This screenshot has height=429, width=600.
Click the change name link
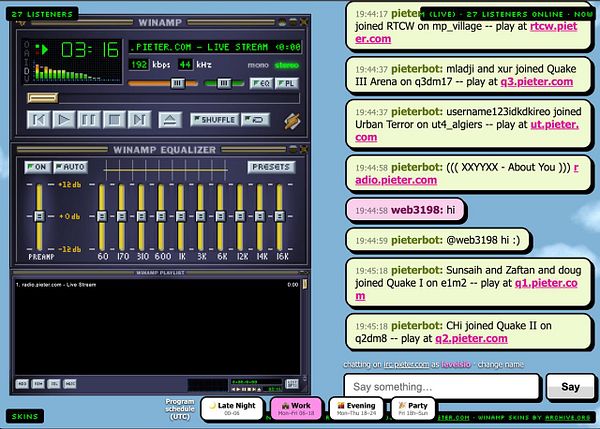tap(501, 365)
